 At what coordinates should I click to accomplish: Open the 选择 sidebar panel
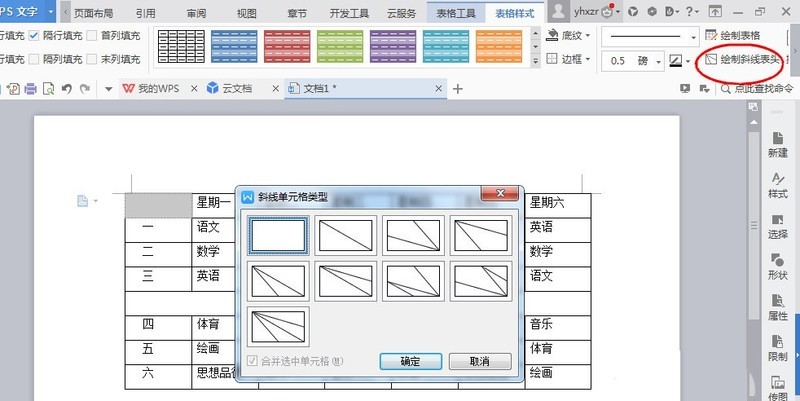(x=778, y=226)
